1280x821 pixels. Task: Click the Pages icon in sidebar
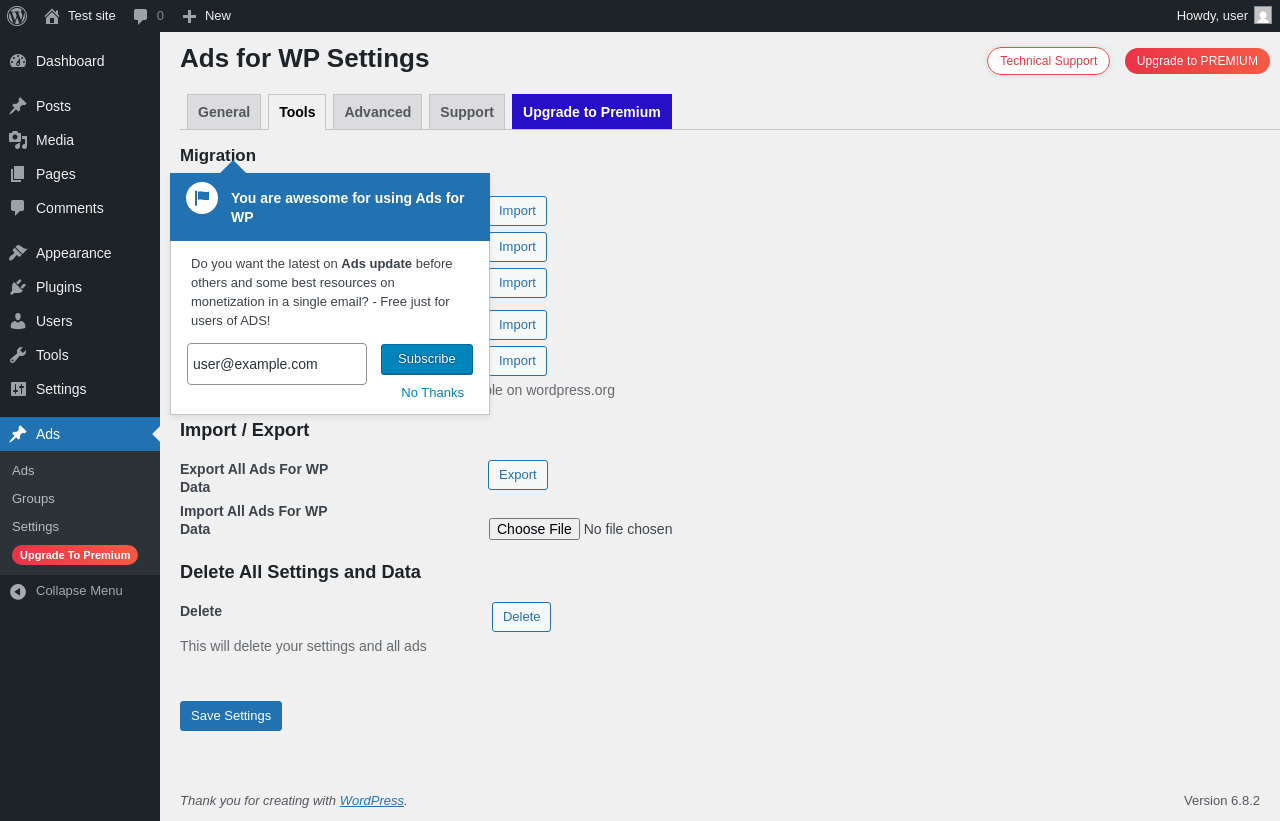coord(18,174)
